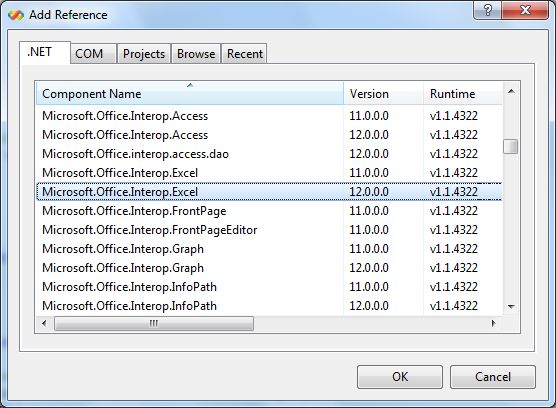Click runtime v1.1.4322 of FrontPageEditor row
Viewport: 556px width, 408px height.
pos(454,230)
